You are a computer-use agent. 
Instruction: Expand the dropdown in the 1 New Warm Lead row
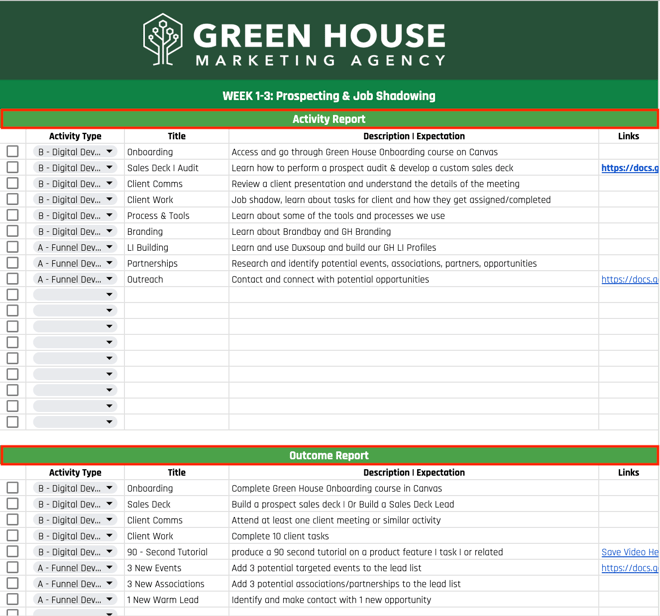coord(109,600)
